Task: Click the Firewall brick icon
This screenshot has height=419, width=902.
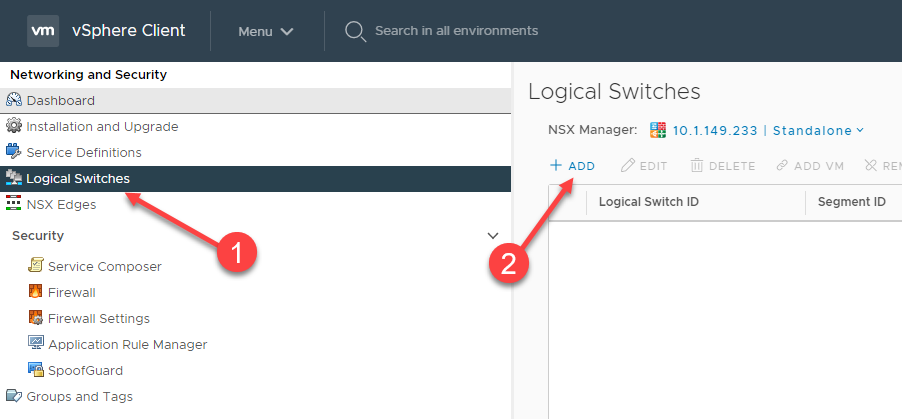Action: 36,292
